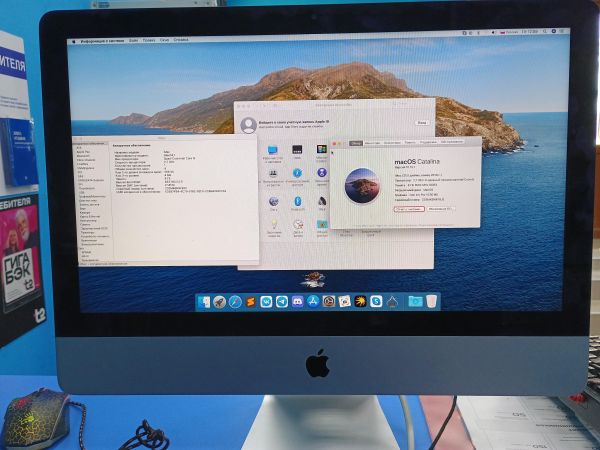Open Safari from the Dock

[235, 302]
